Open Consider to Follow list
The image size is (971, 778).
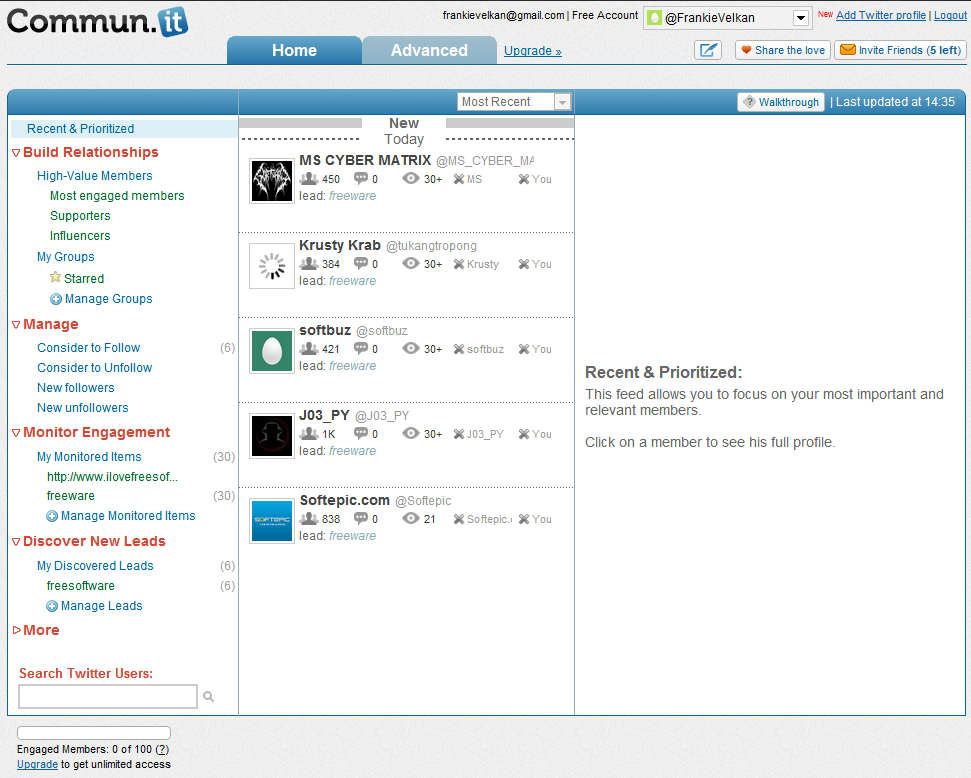click(x=89, y=347)
